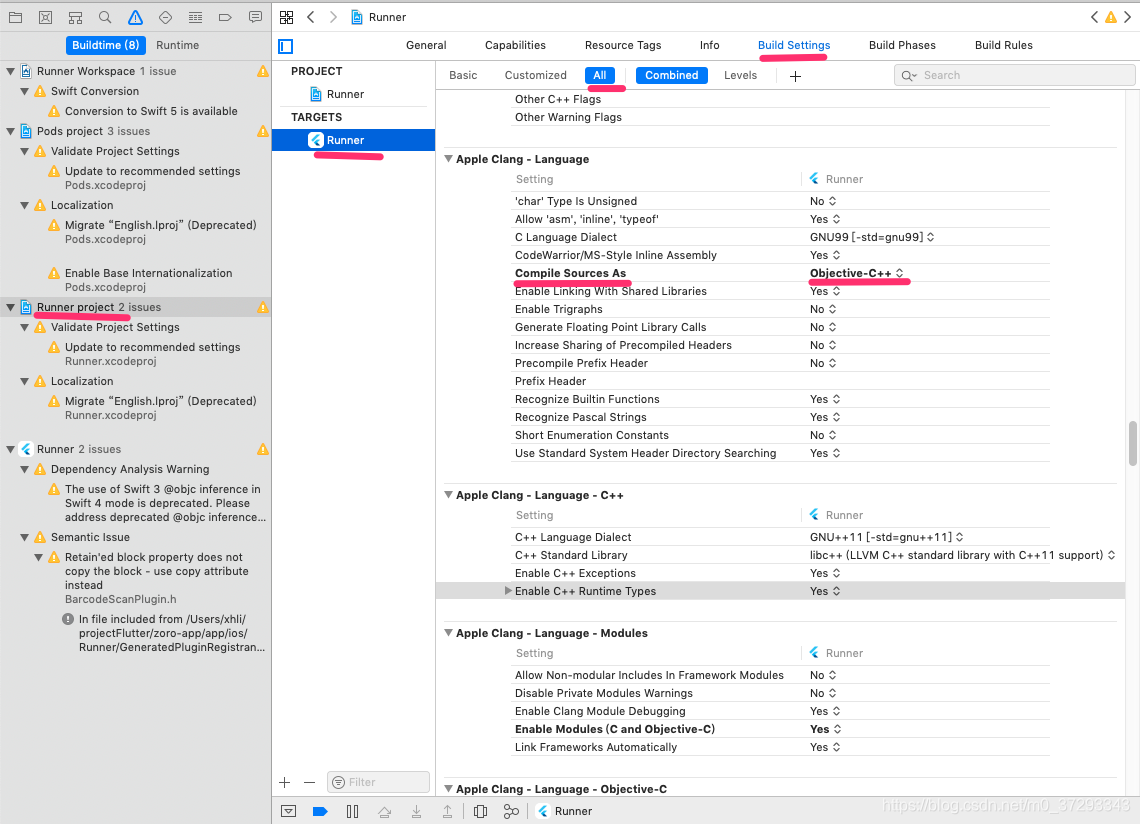
Task: Collapse the Apple Clang - Language section
Action: click(448, 158)
